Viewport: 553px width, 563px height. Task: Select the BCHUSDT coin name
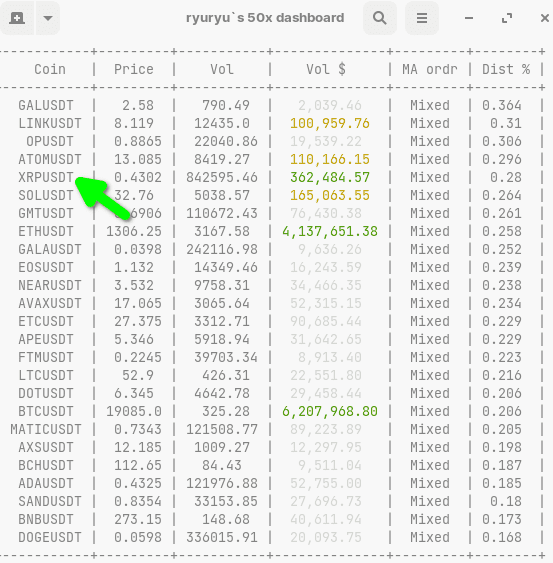point(46,465)
